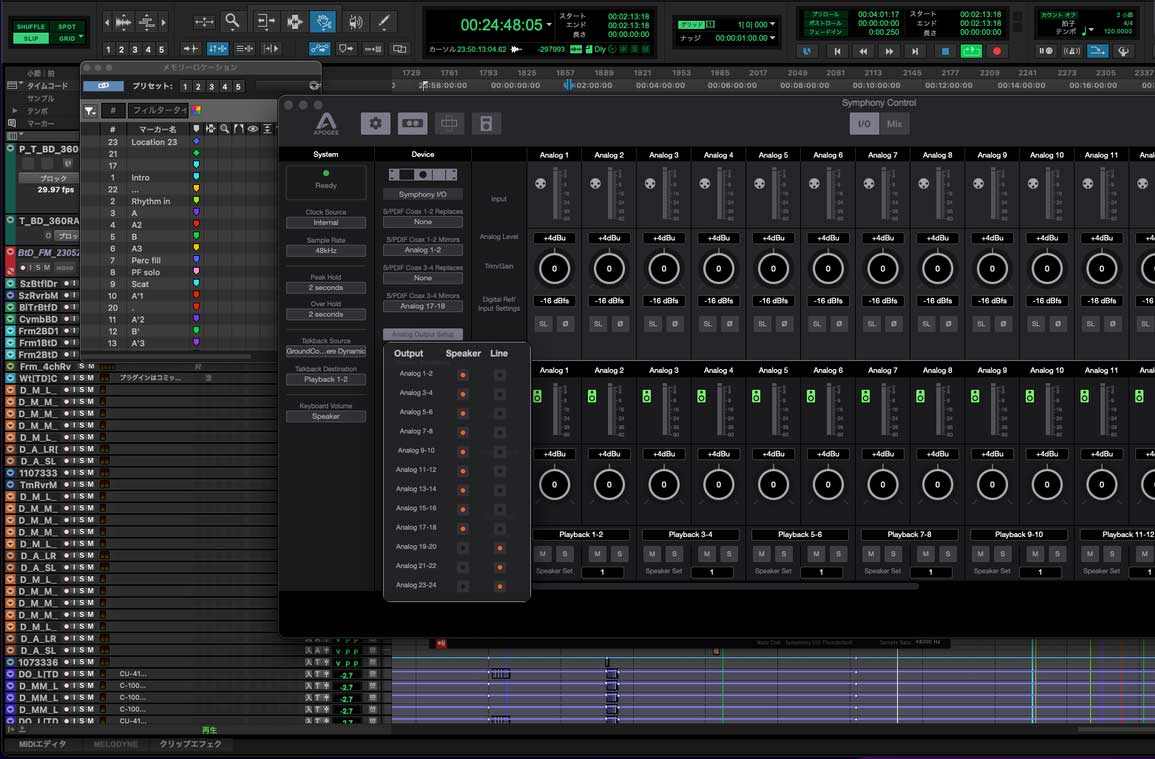Open S/PDIF Coax 3-4 Mirrors Analog 17-18 dropdown
1155x759 pixels.
[x=423, y=306]
